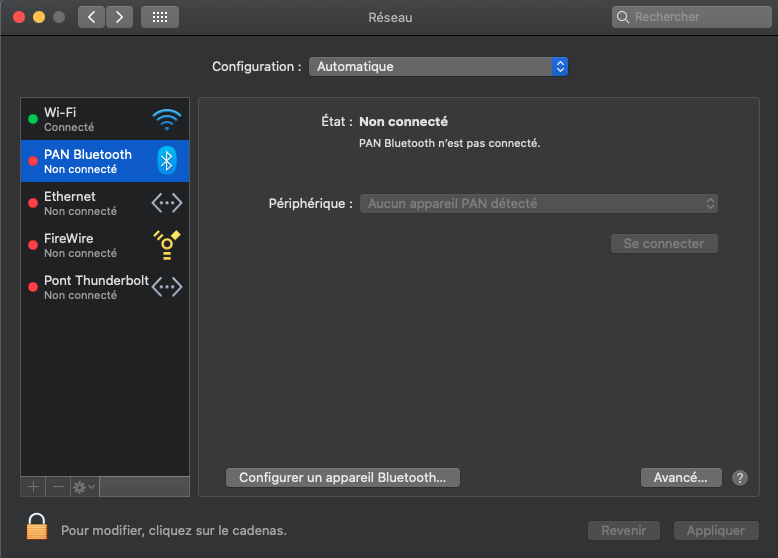Open the help question mark button

click(x=740, y=478)
